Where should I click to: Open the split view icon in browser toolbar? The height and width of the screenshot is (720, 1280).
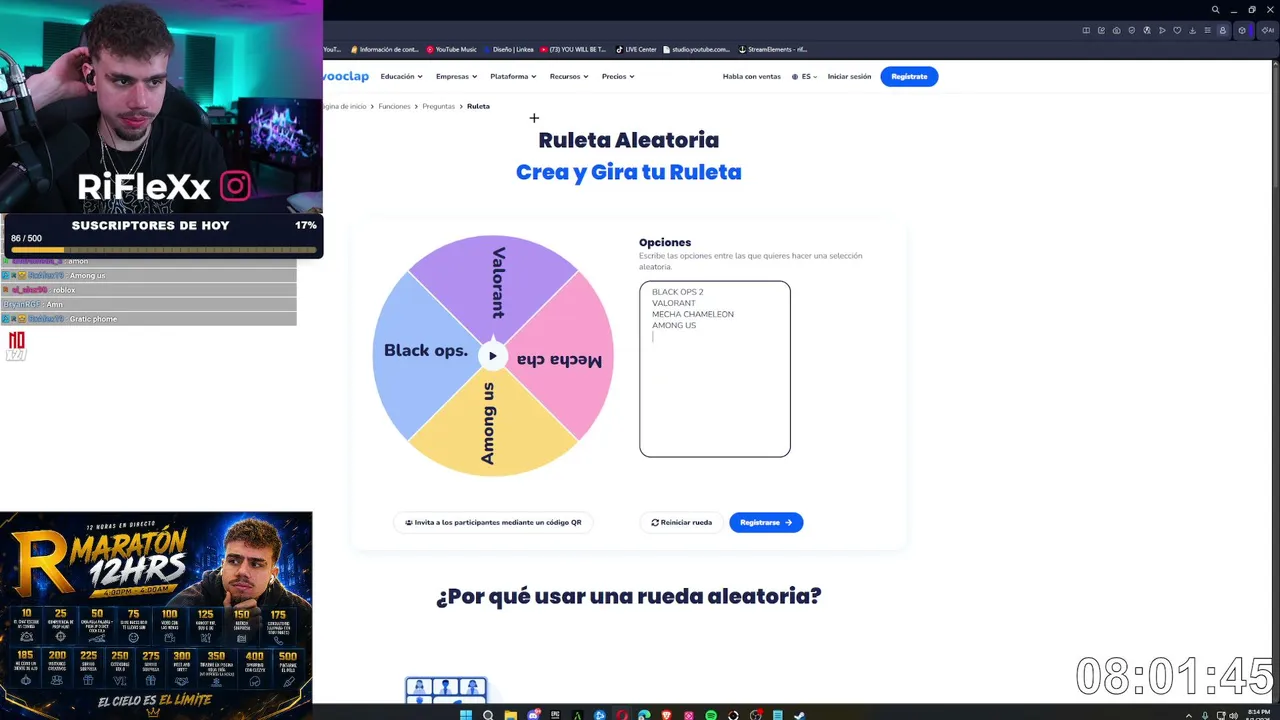(1086, 31)
